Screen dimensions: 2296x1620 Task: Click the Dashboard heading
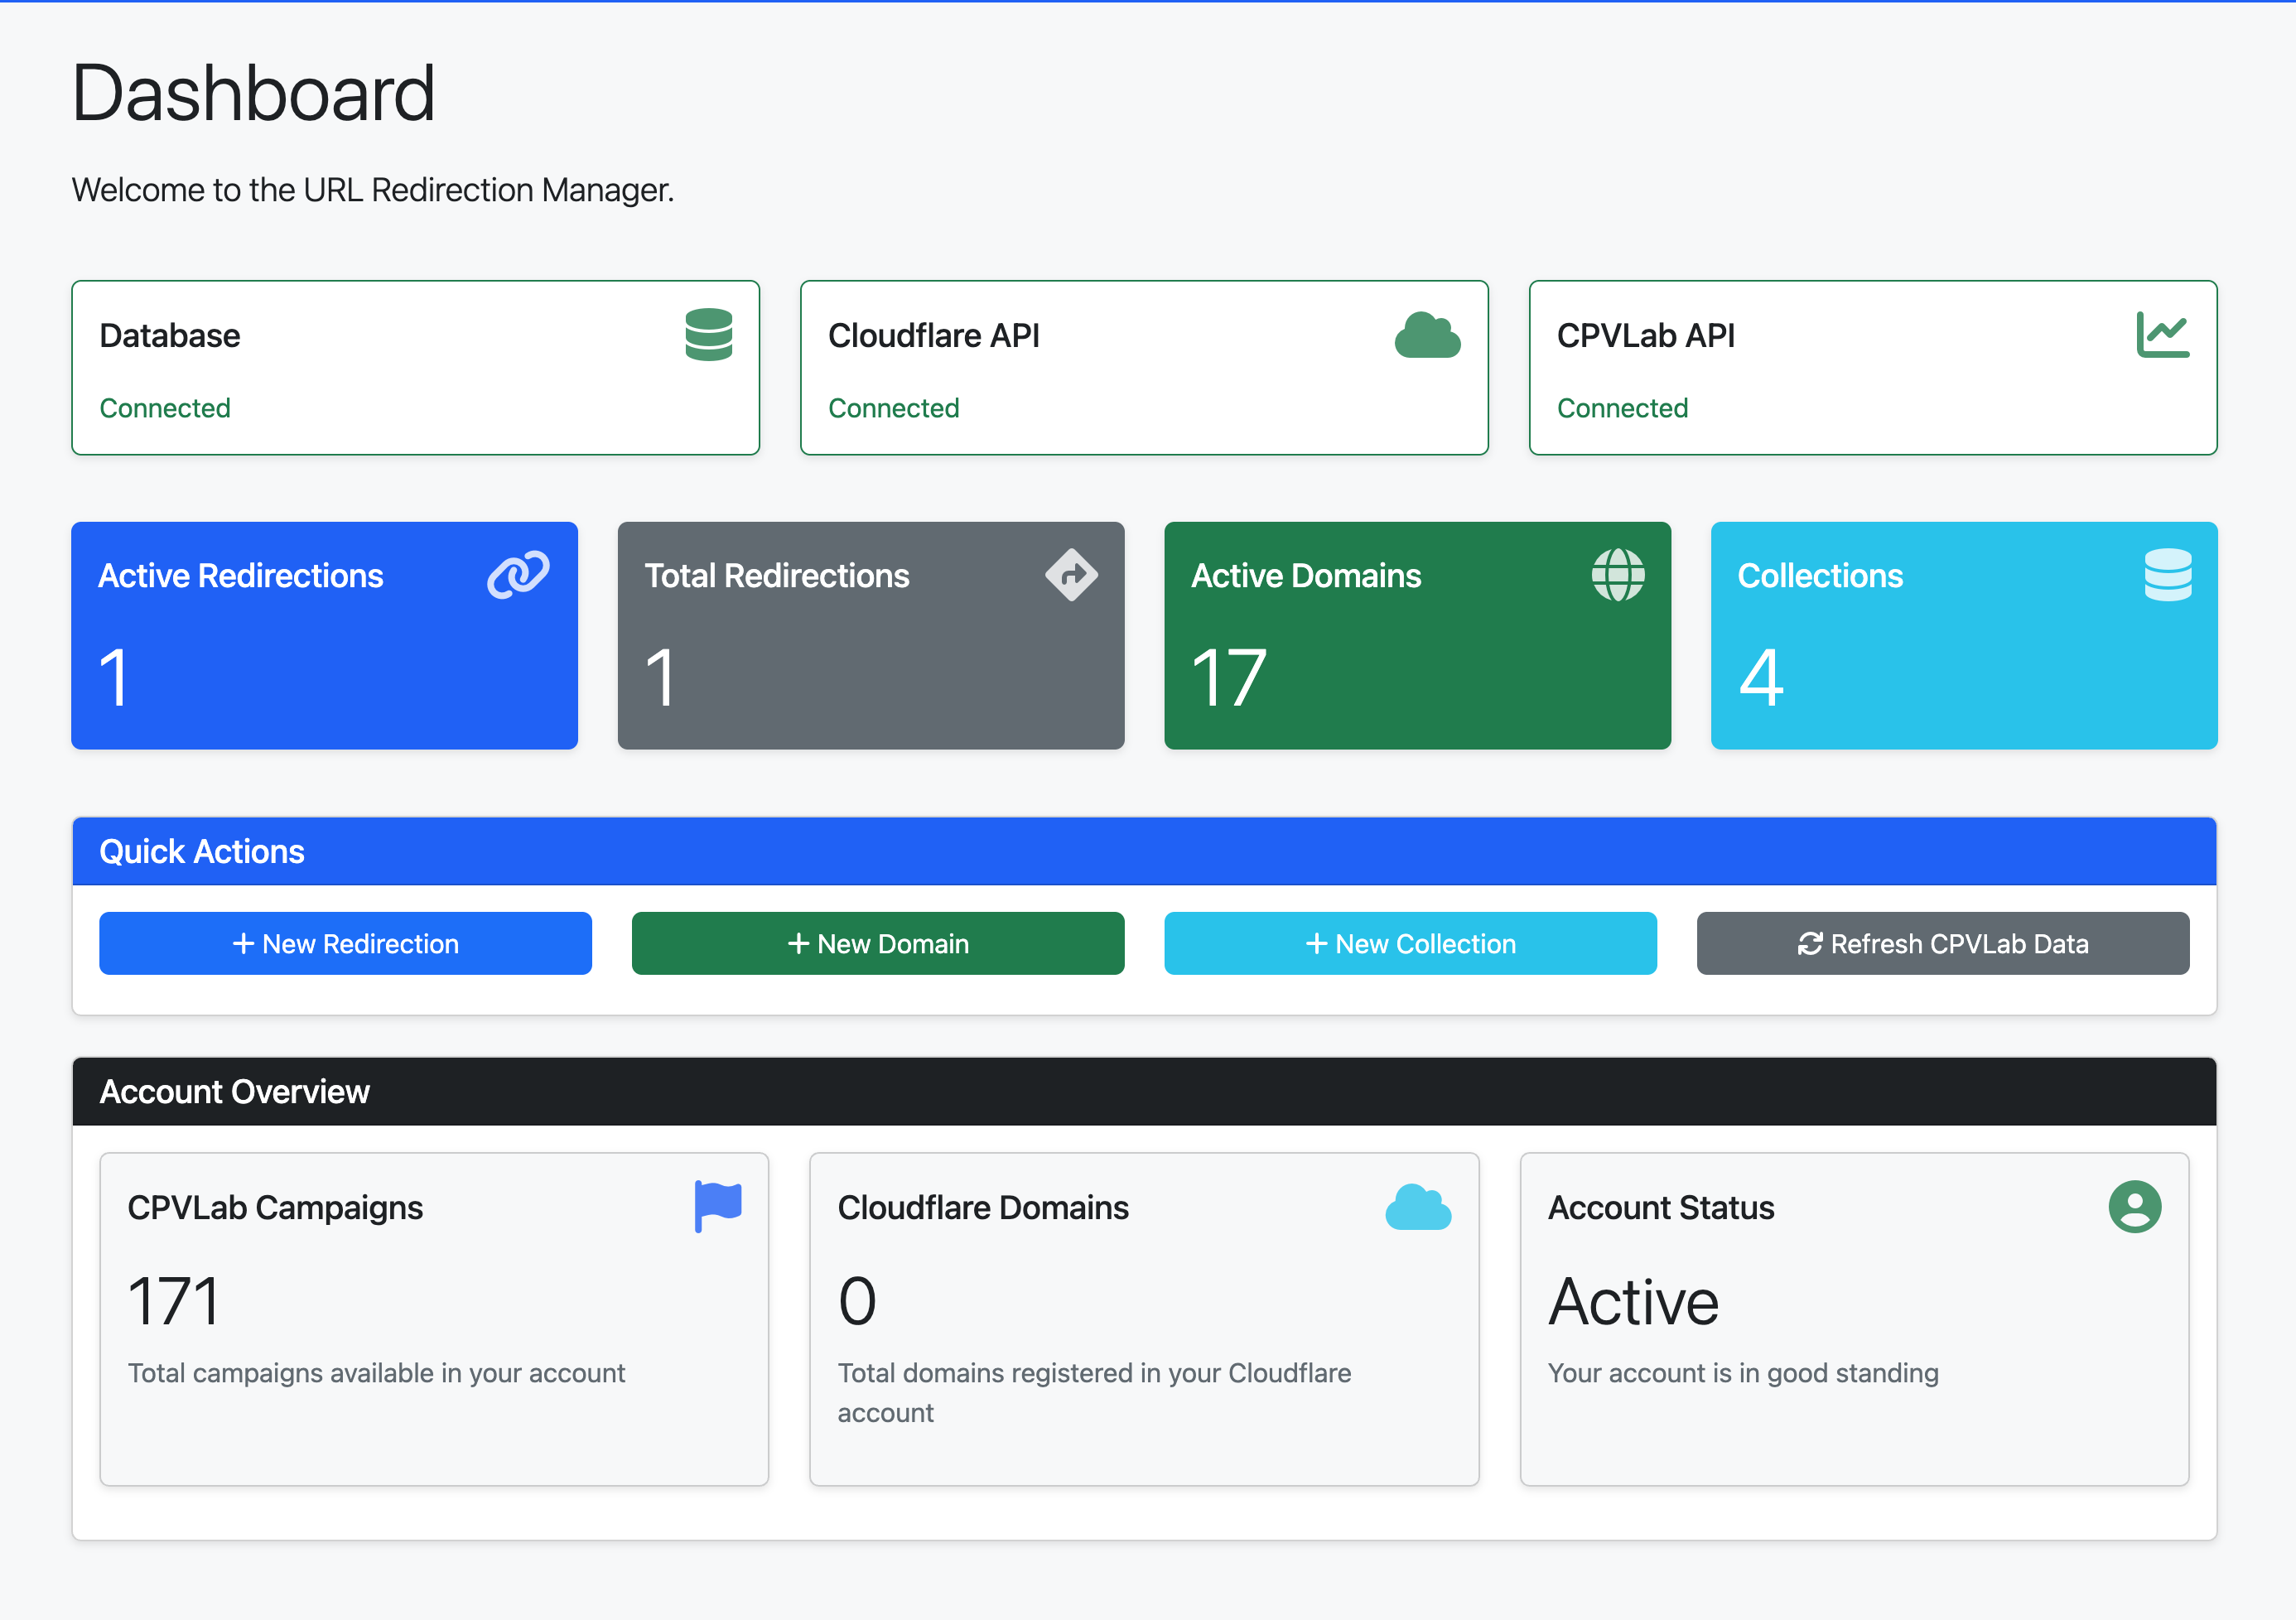(x=253, y=93)
